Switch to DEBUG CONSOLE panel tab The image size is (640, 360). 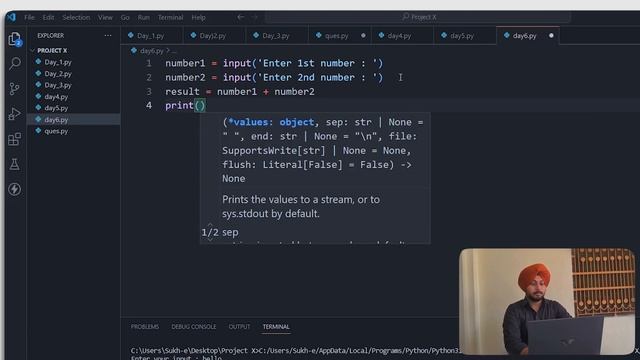(193, 327)
